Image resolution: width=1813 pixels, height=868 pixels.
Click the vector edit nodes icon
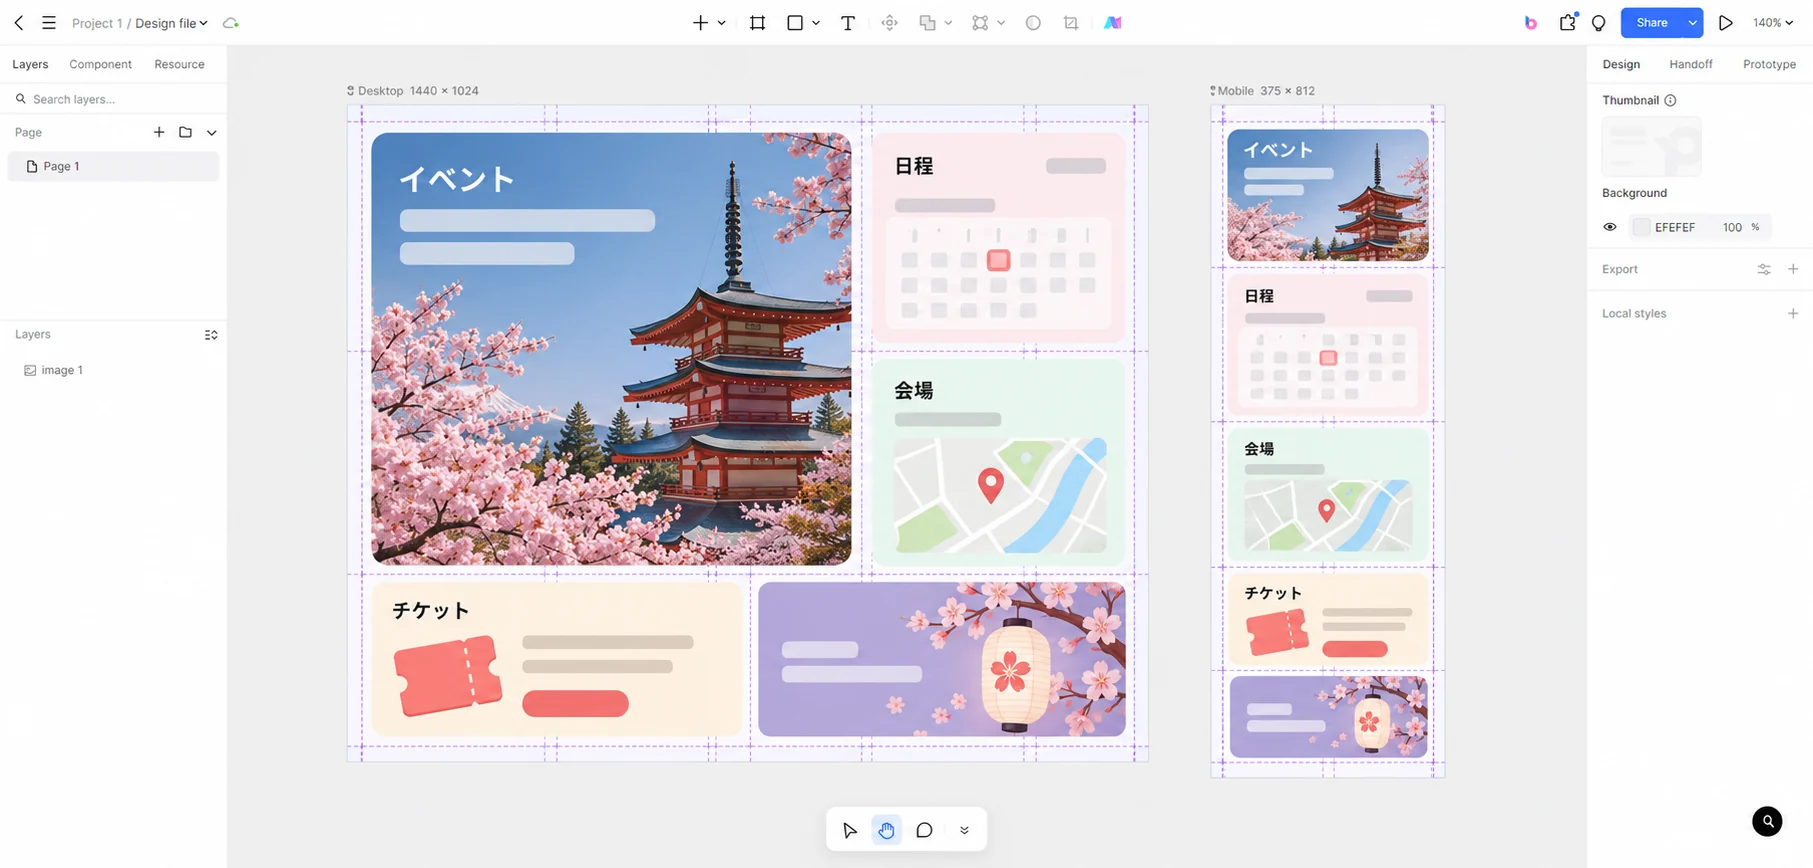(980, 22)
